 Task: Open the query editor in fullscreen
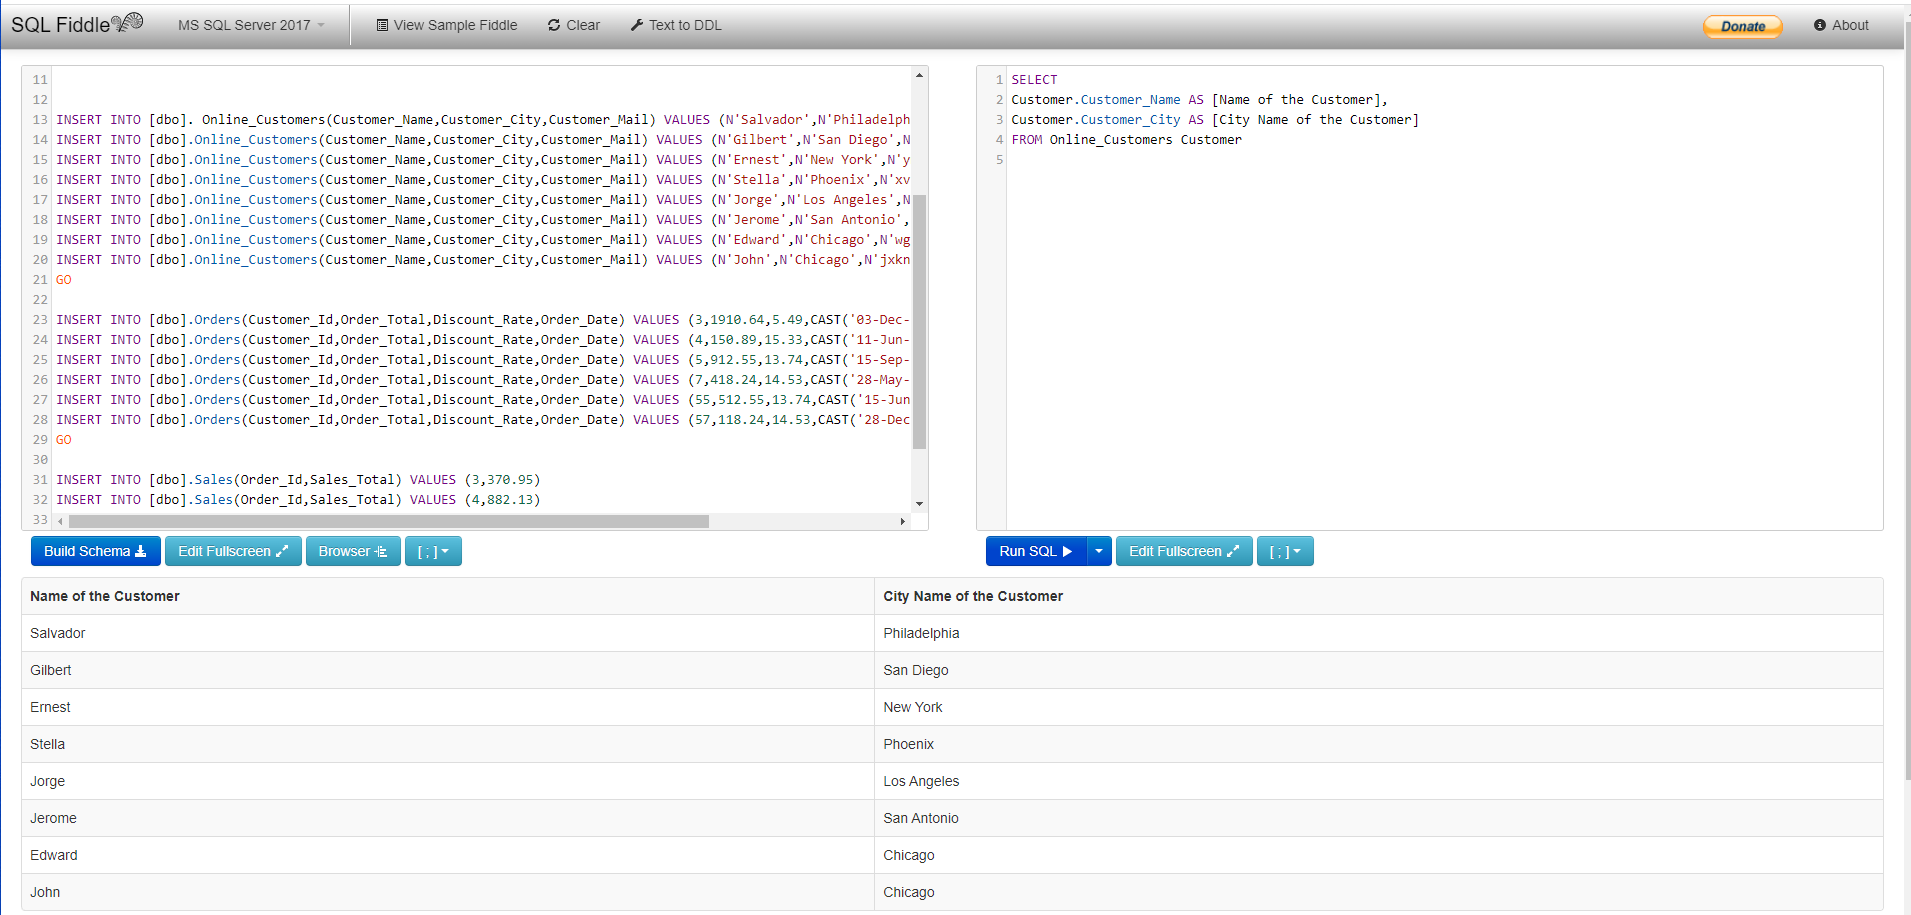pyautogui.click(x=1184, y=551)
